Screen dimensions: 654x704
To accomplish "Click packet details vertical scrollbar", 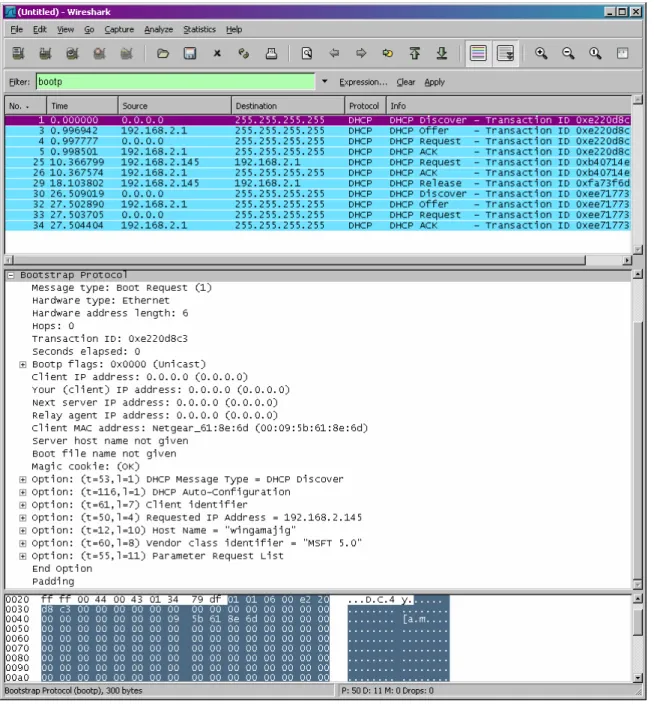I will [637, 429].
